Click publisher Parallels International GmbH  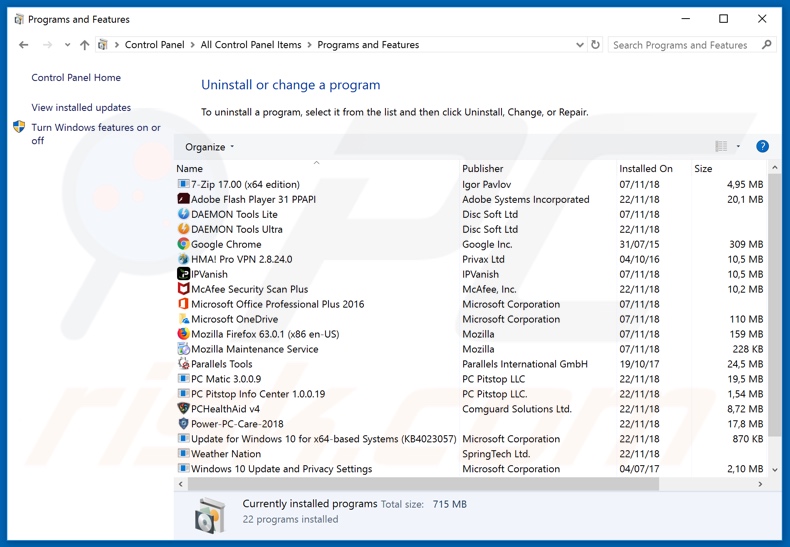525,364
